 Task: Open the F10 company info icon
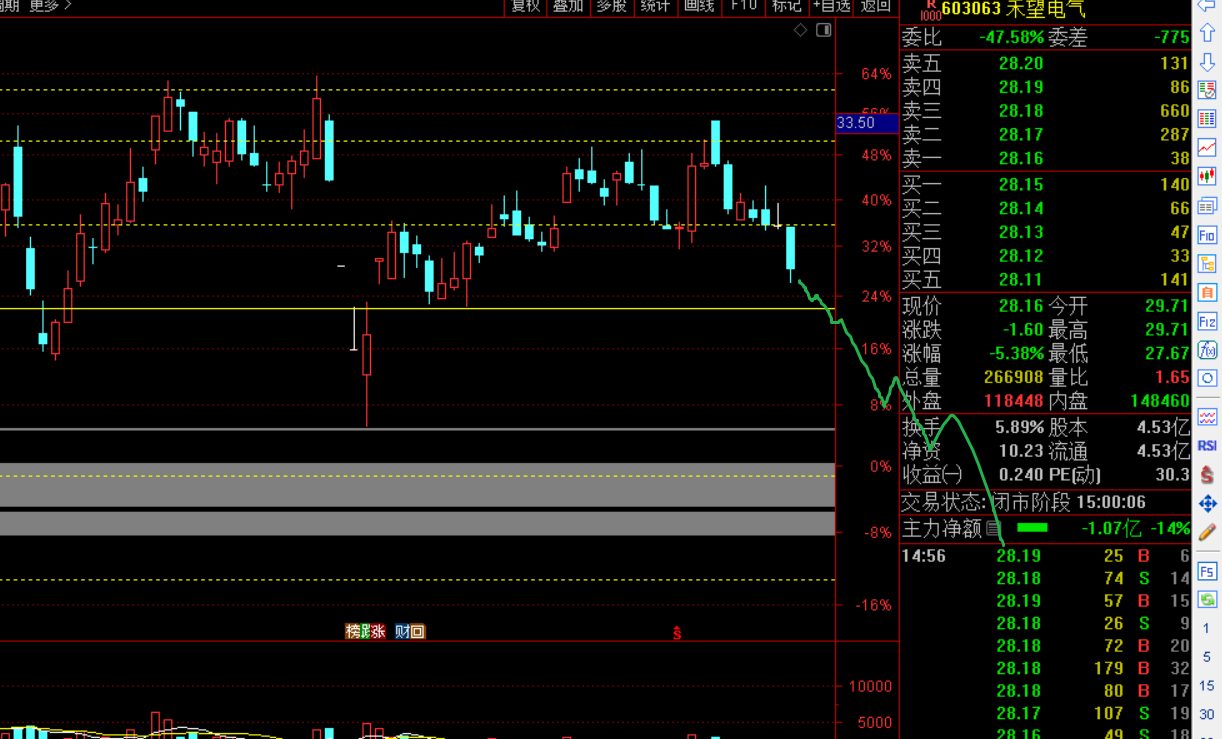pyautogui.click(x=1207, y=236)
